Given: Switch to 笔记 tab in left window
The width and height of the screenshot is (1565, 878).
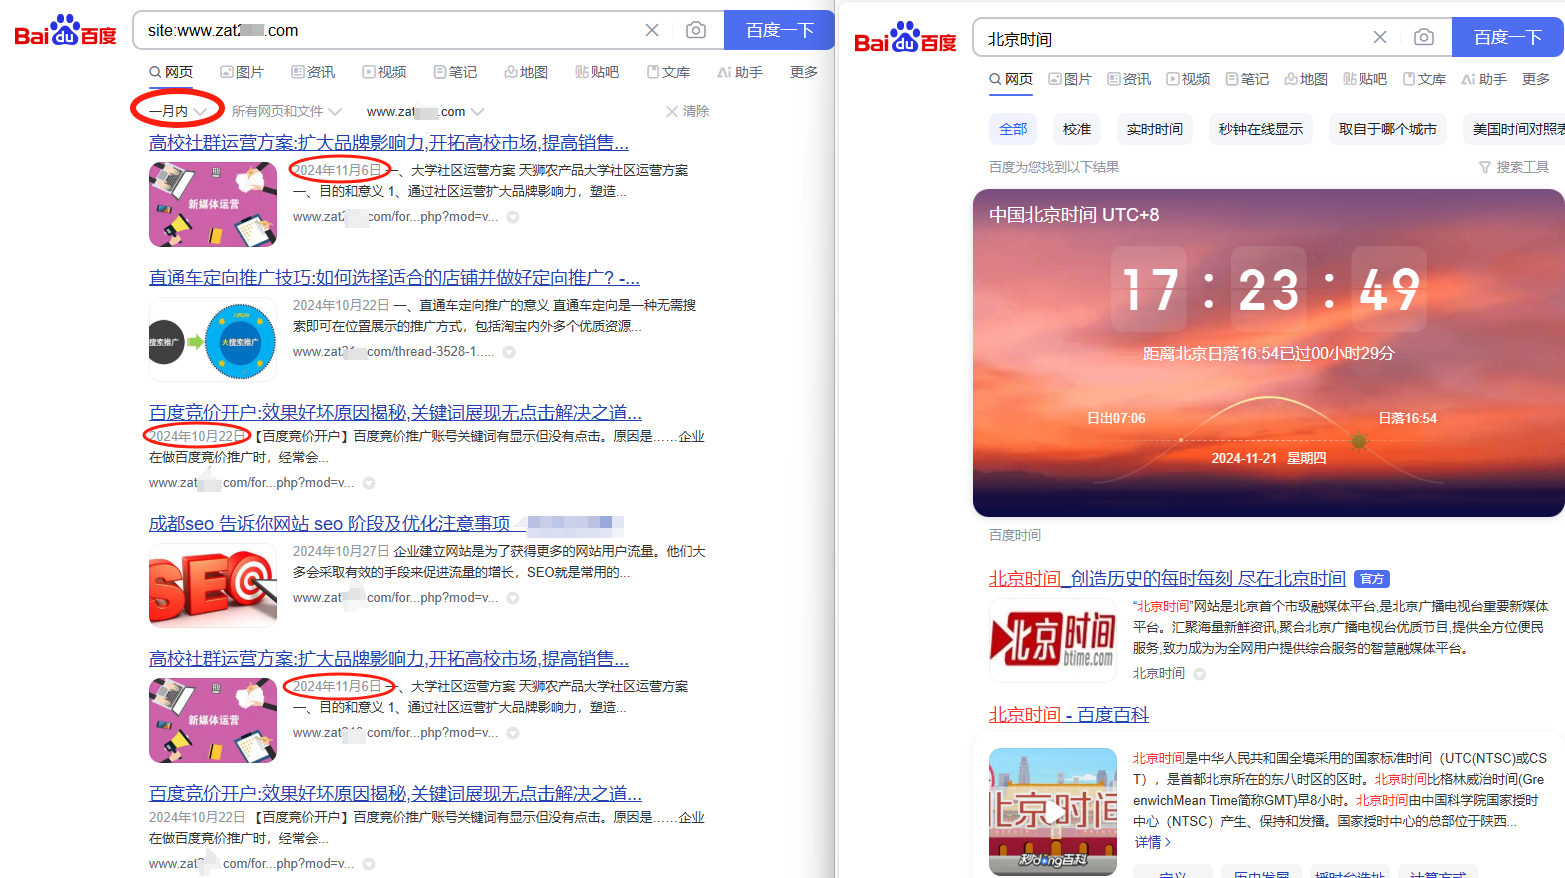Looking at the screenshot, I should (455, 72).
